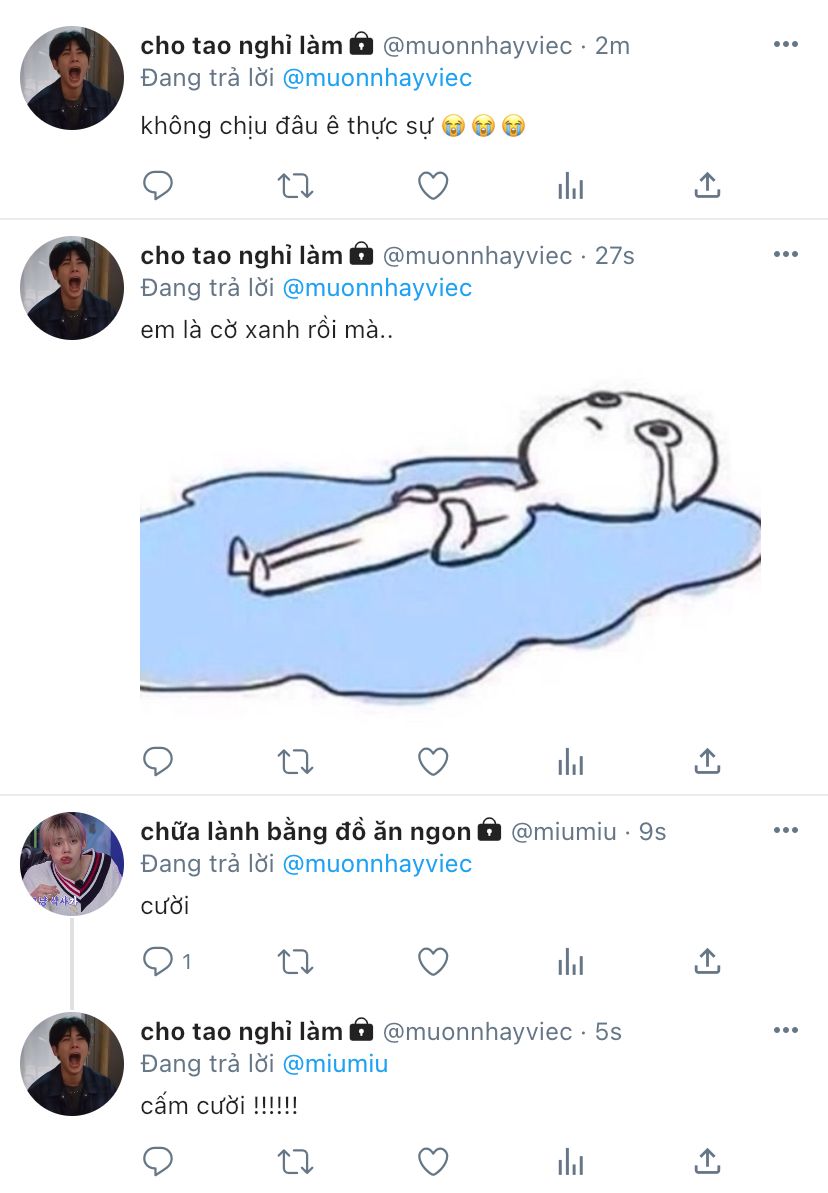The width and height of the screenshot is (828, 1193).
Task: Open more options on "em là cờ xanh" tweet
Action: [786, 255]
